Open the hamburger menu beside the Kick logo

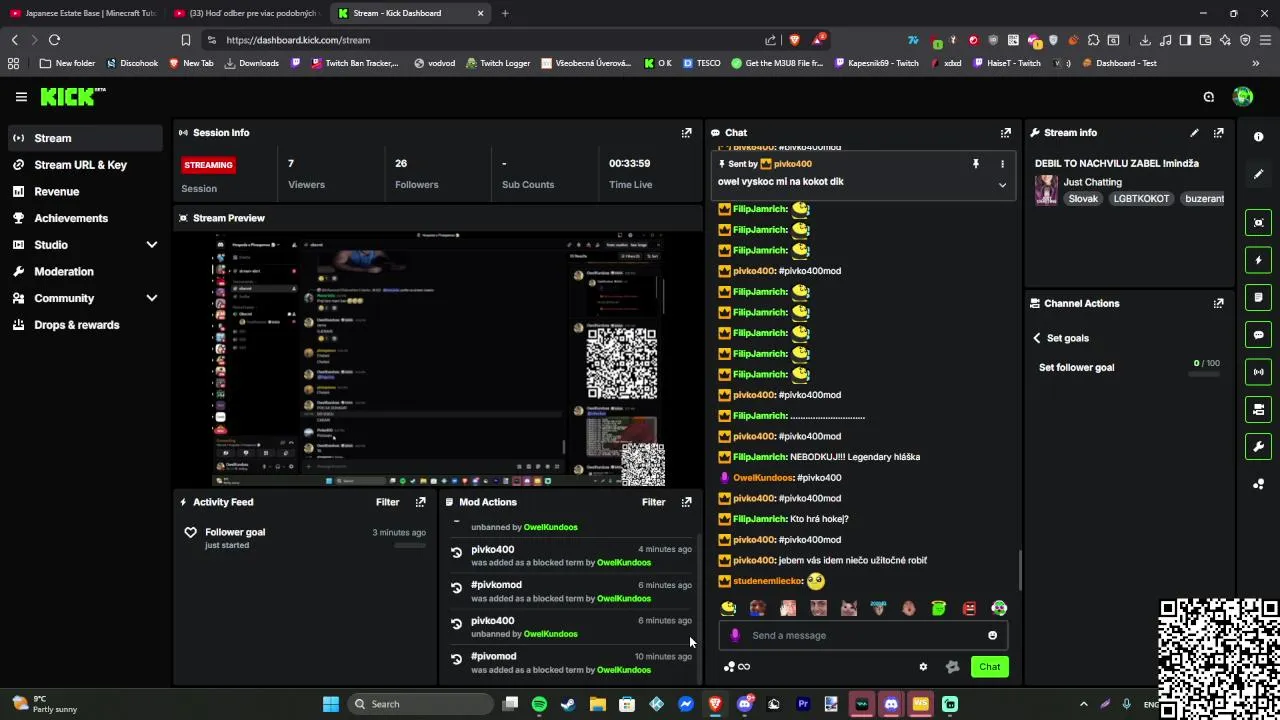coord(21,97)
